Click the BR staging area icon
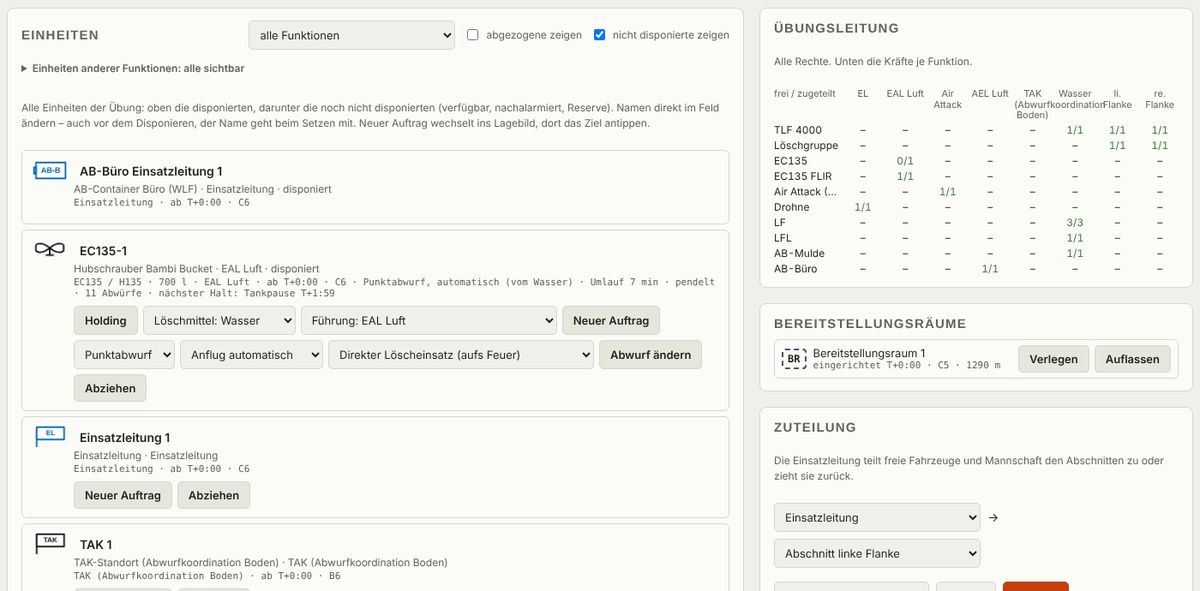This screenshot has width=1200, height=591. (793, 359)
